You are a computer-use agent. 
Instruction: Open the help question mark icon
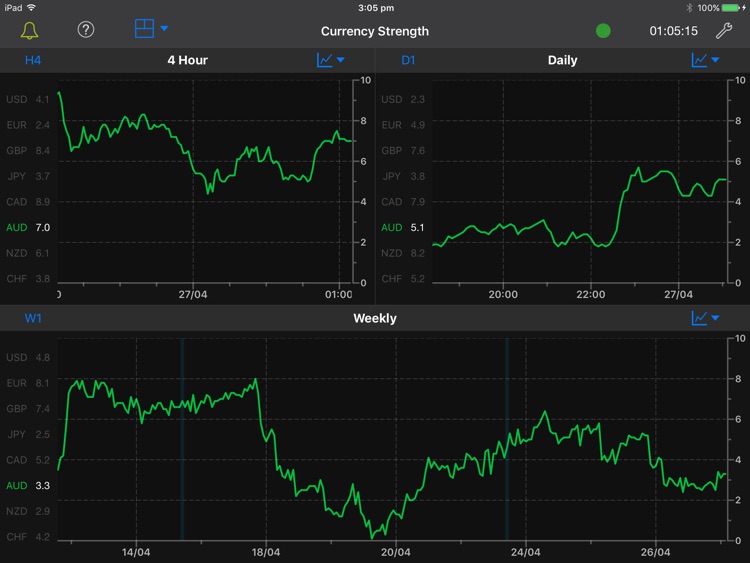(86, 30)
